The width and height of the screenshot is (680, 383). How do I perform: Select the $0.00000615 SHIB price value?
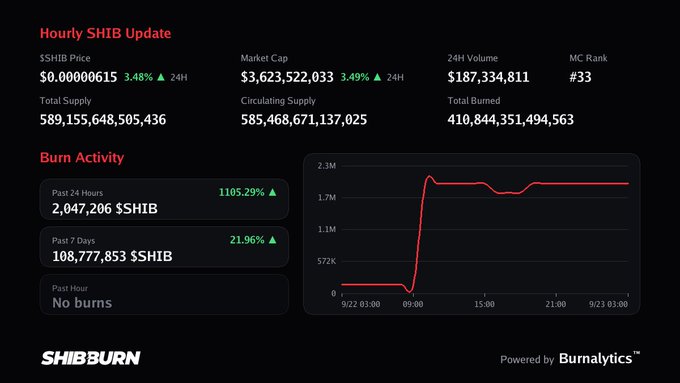tap(78, 77)
